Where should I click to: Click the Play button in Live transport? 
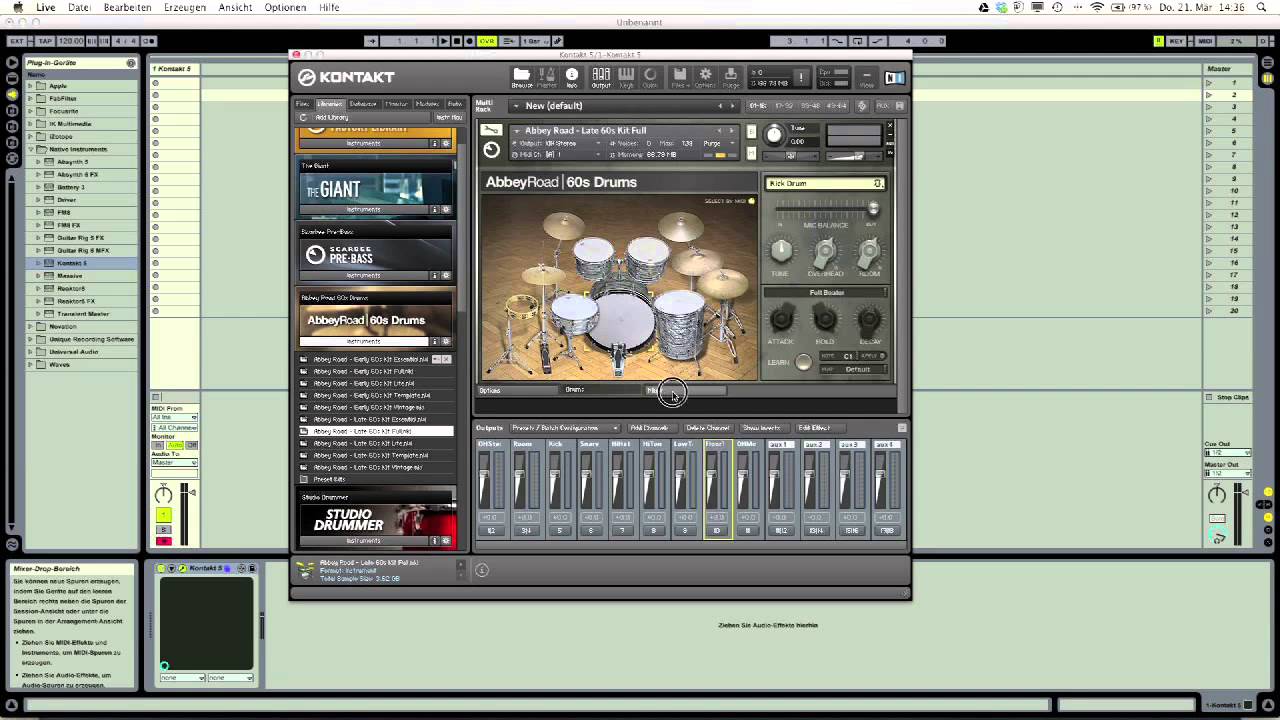pos(444,41)
